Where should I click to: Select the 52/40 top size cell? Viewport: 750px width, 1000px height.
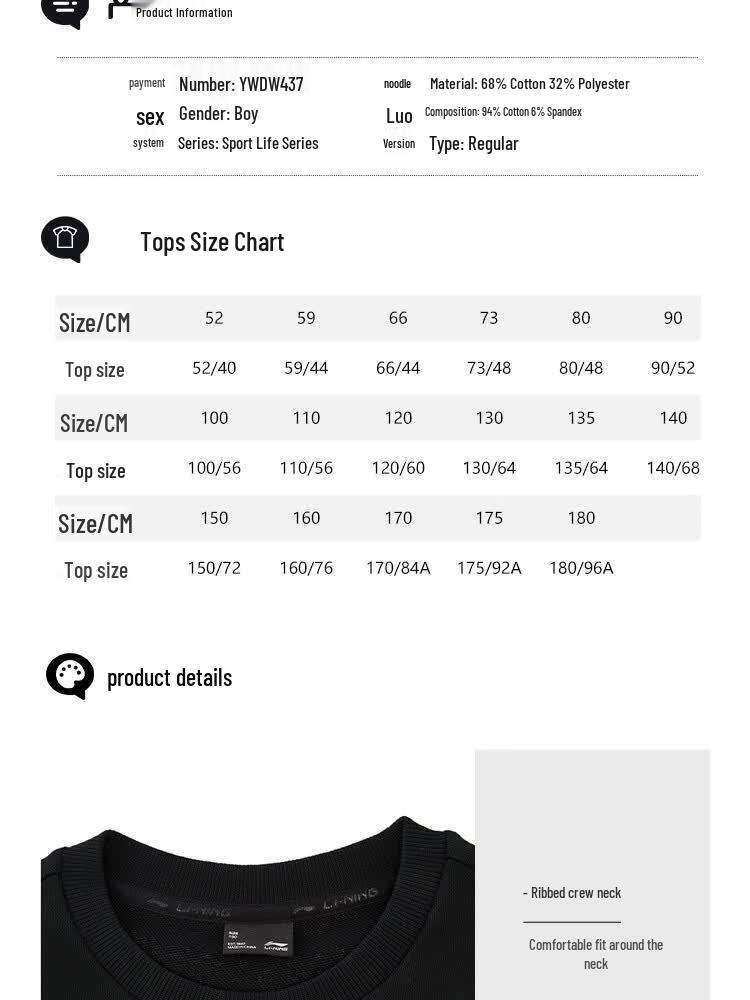214,368
